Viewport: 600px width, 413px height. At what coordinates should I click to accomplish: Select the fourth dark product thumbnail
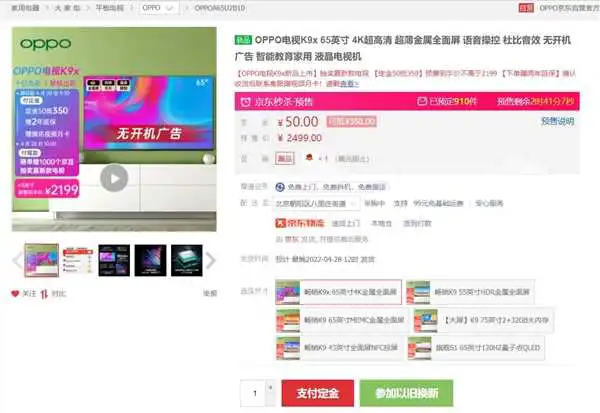150,260
